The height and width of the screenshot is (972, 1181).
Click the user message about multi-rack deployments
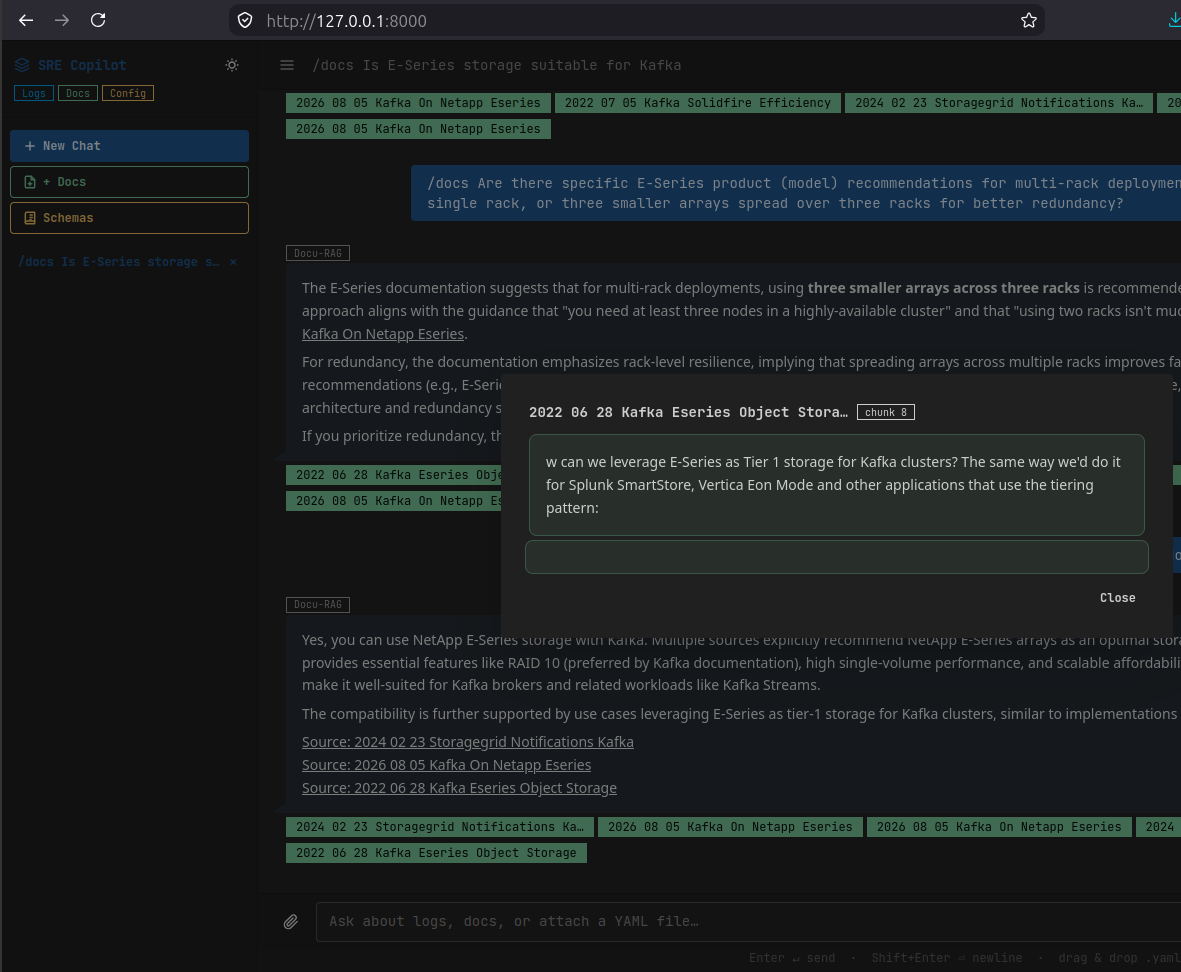[x=796, y=193]
